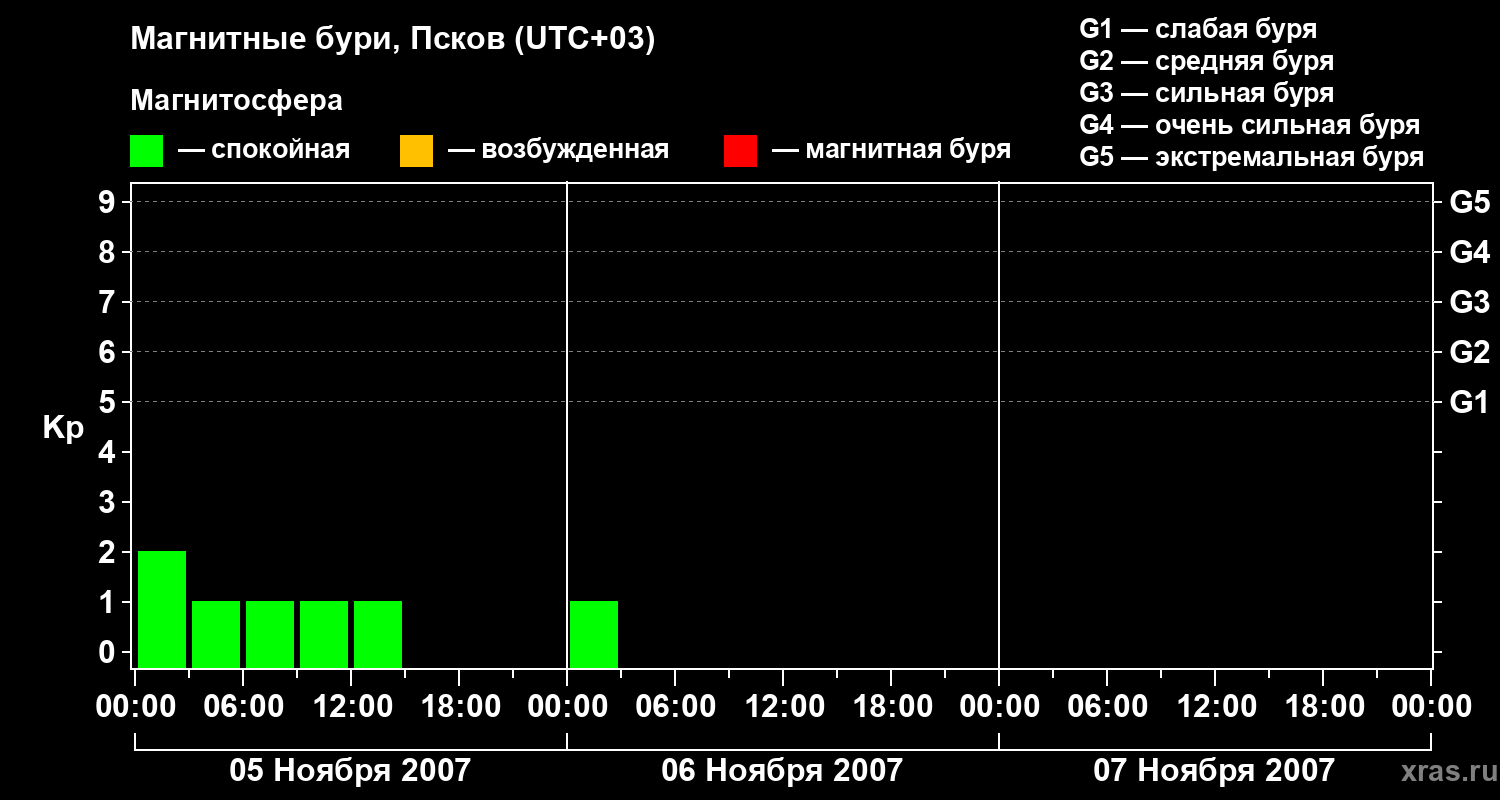The image size is (1500, 800).
Task: Click the 'G5' right axis label
Action: click(1470, 202)
